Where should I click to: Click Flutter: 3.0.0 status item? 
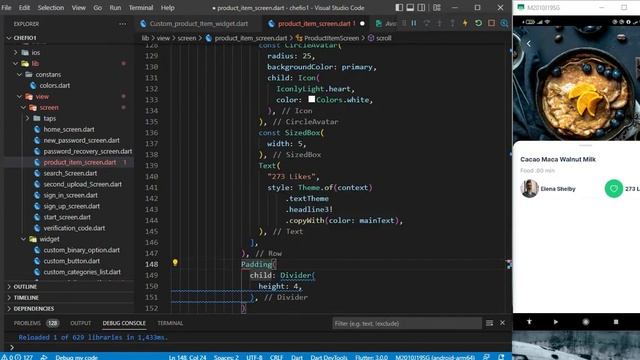[371, 357]
